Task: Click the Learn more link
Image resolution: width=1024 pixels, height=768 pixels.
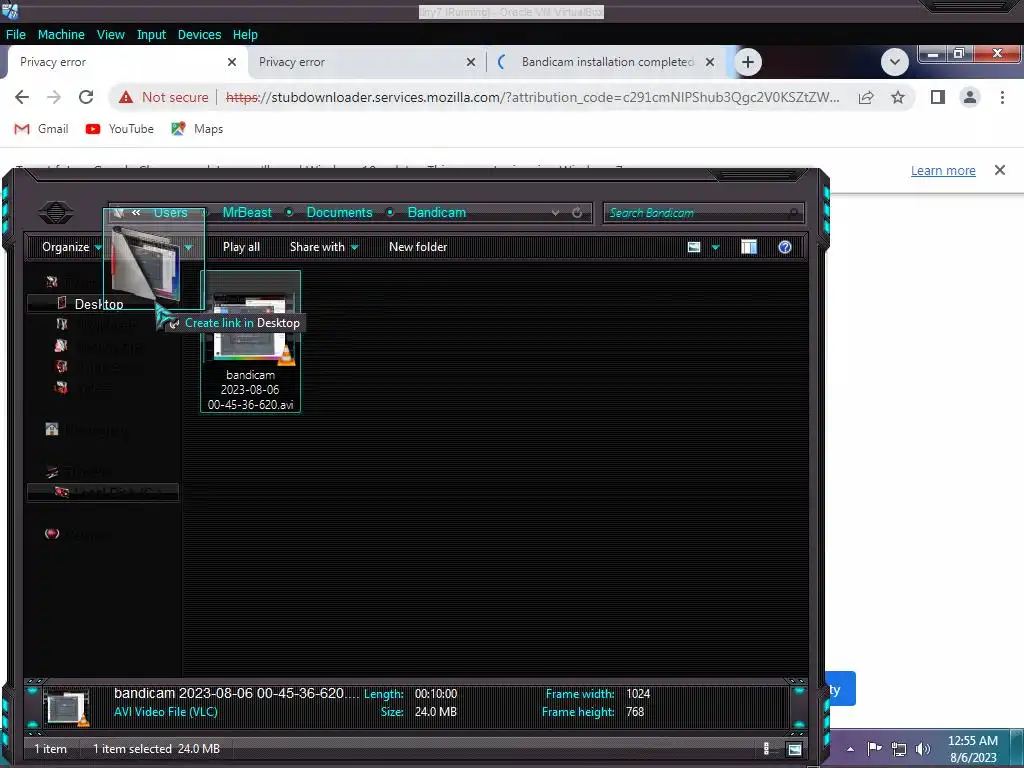Action: point(943,170)
